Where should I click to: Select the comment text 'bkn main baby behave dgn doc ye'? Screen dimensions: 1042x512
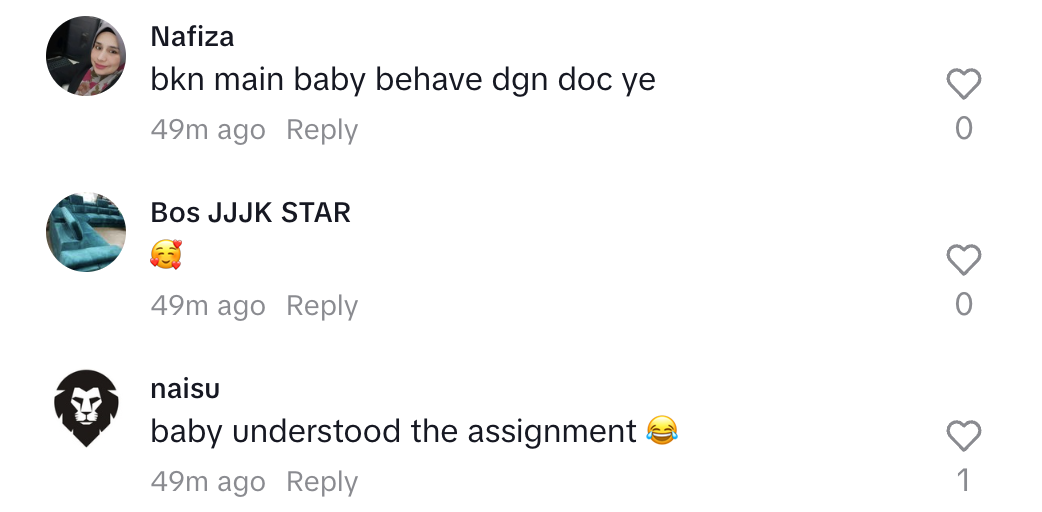tap(403, 80)
